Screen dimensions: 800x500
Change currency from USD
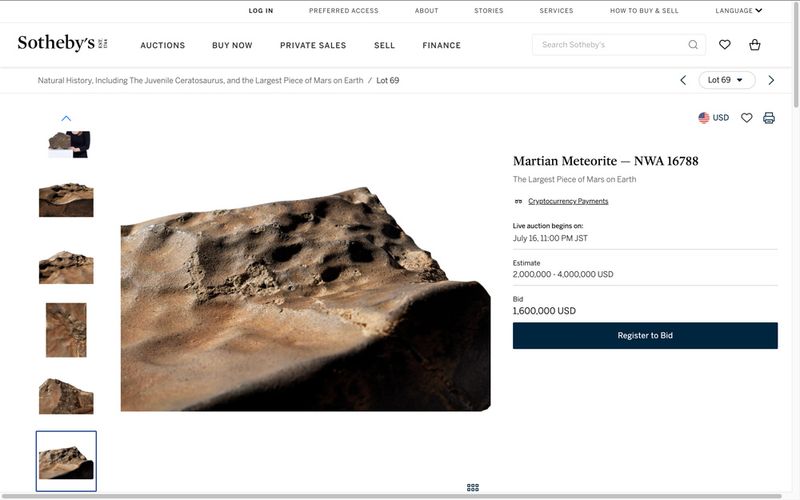coord(713,118)
